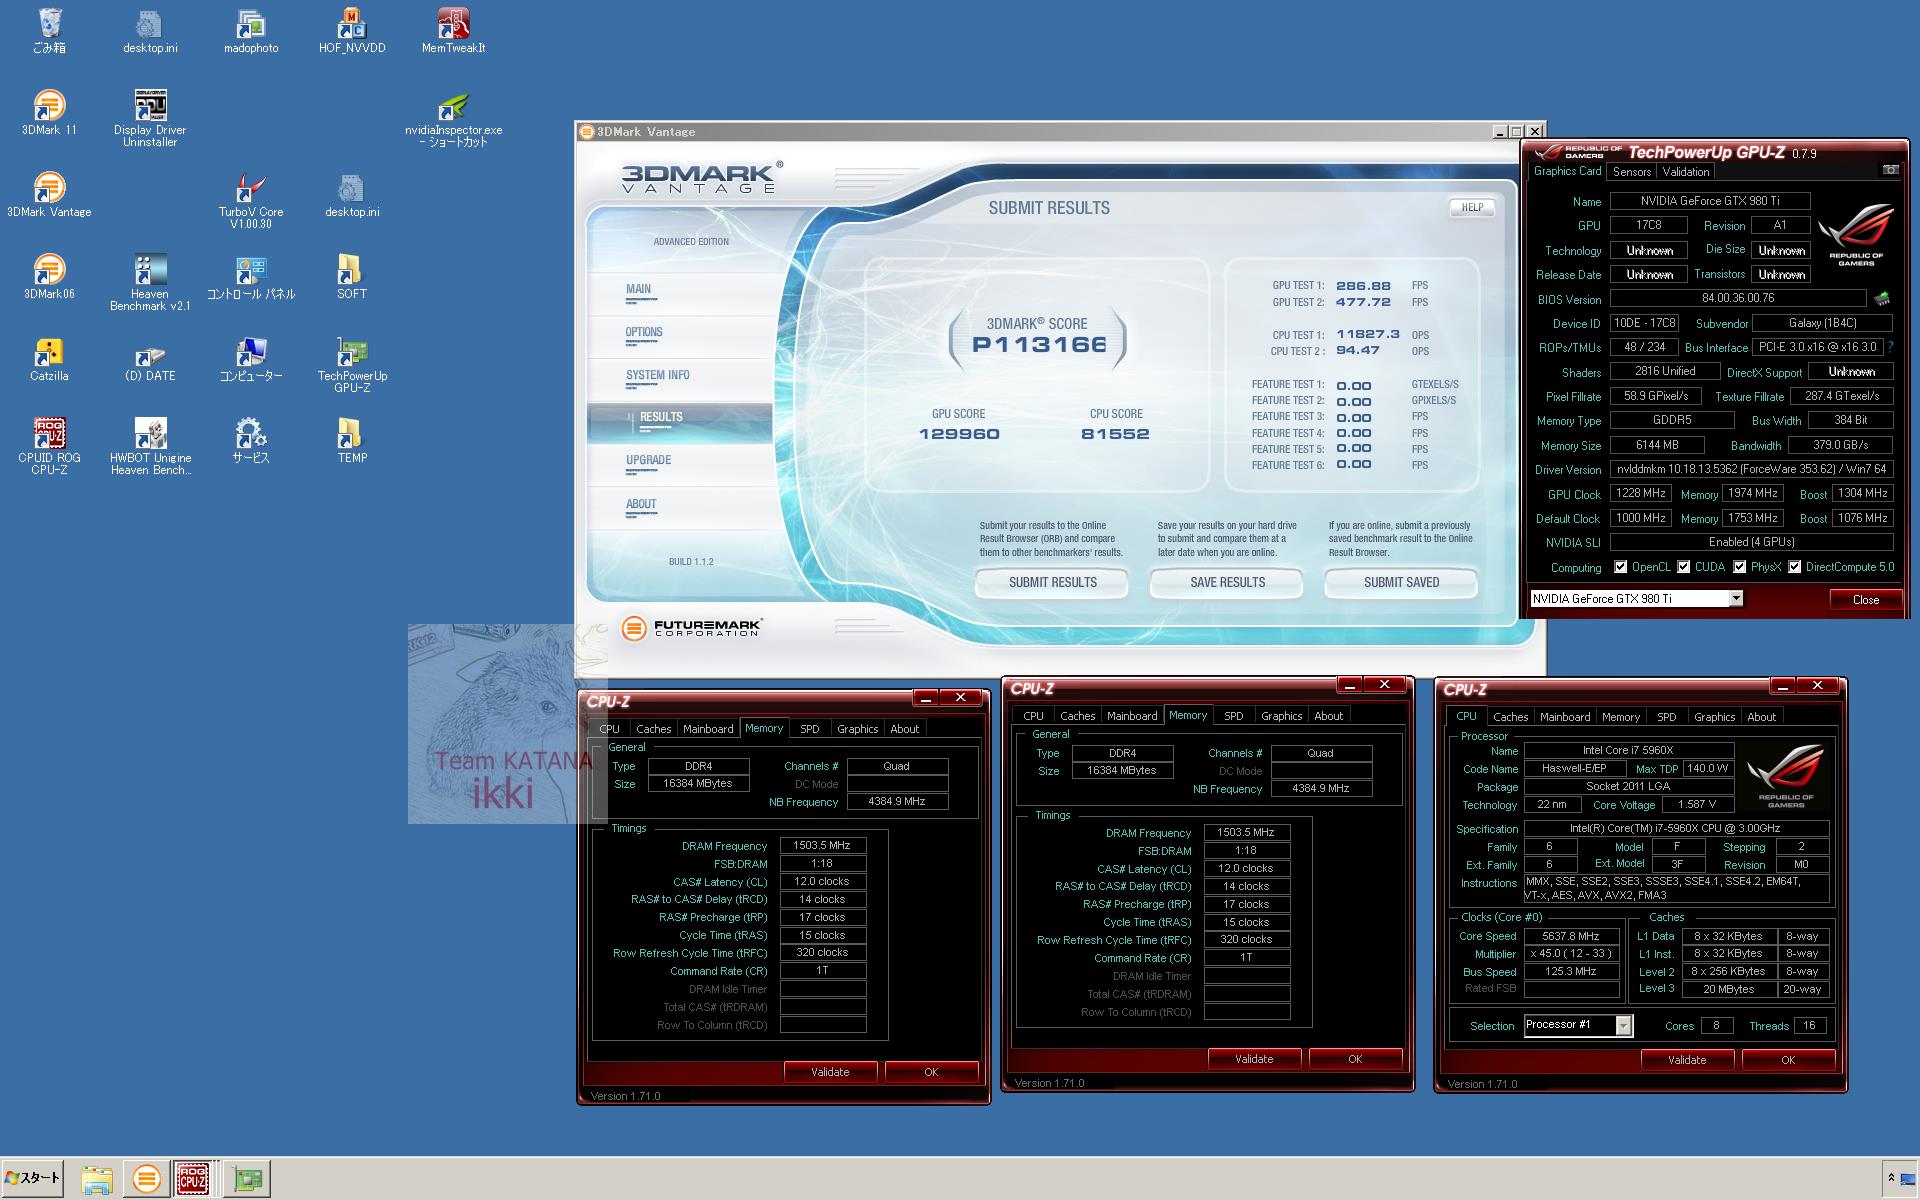Click the SAVE RESULTS button

coord(1227,582)
